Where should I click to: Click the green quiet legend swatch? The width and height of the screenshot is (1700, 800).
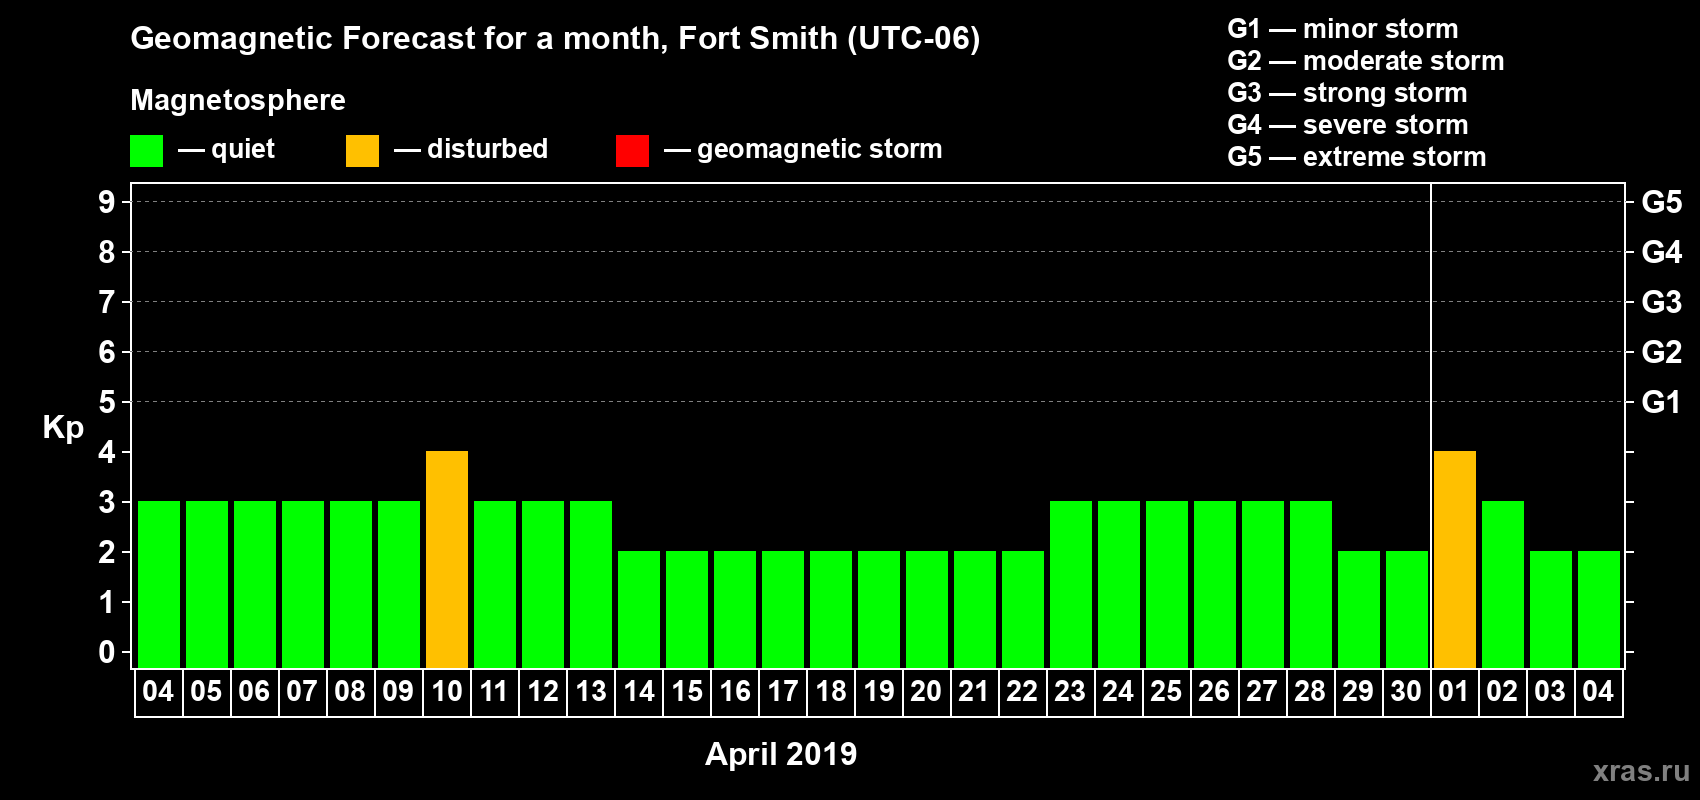147,151
